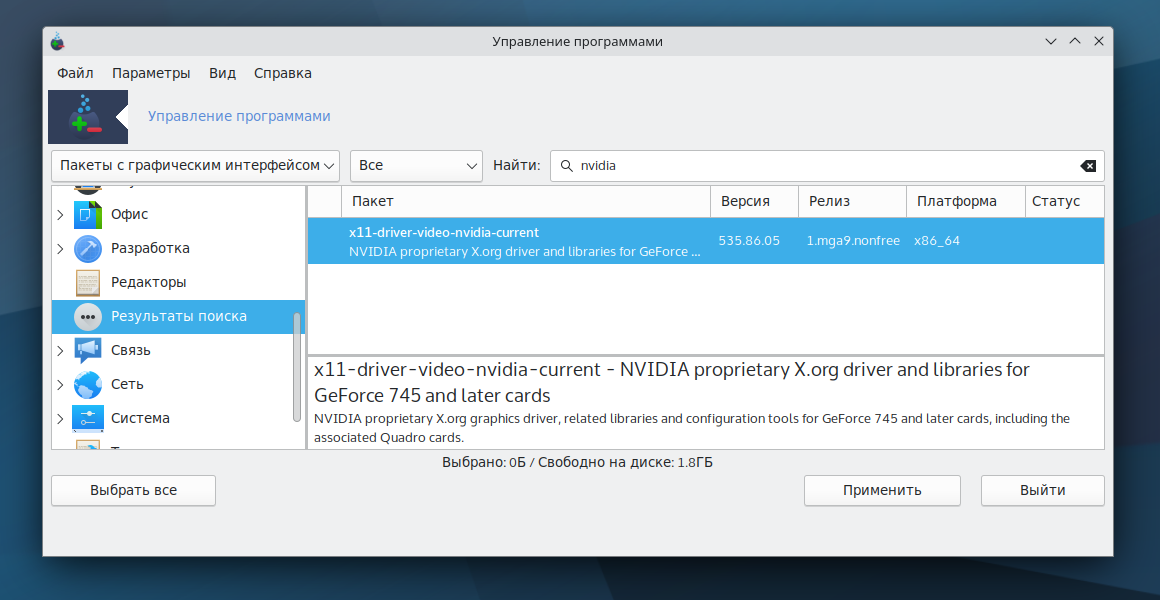Open the package type filter dropdown
Screen dimensions: 1160x600
(195, 165)
